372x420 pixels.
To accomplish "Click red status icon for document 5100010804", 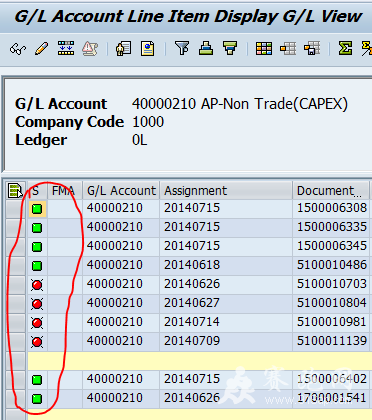I will (x=37, y=304).
